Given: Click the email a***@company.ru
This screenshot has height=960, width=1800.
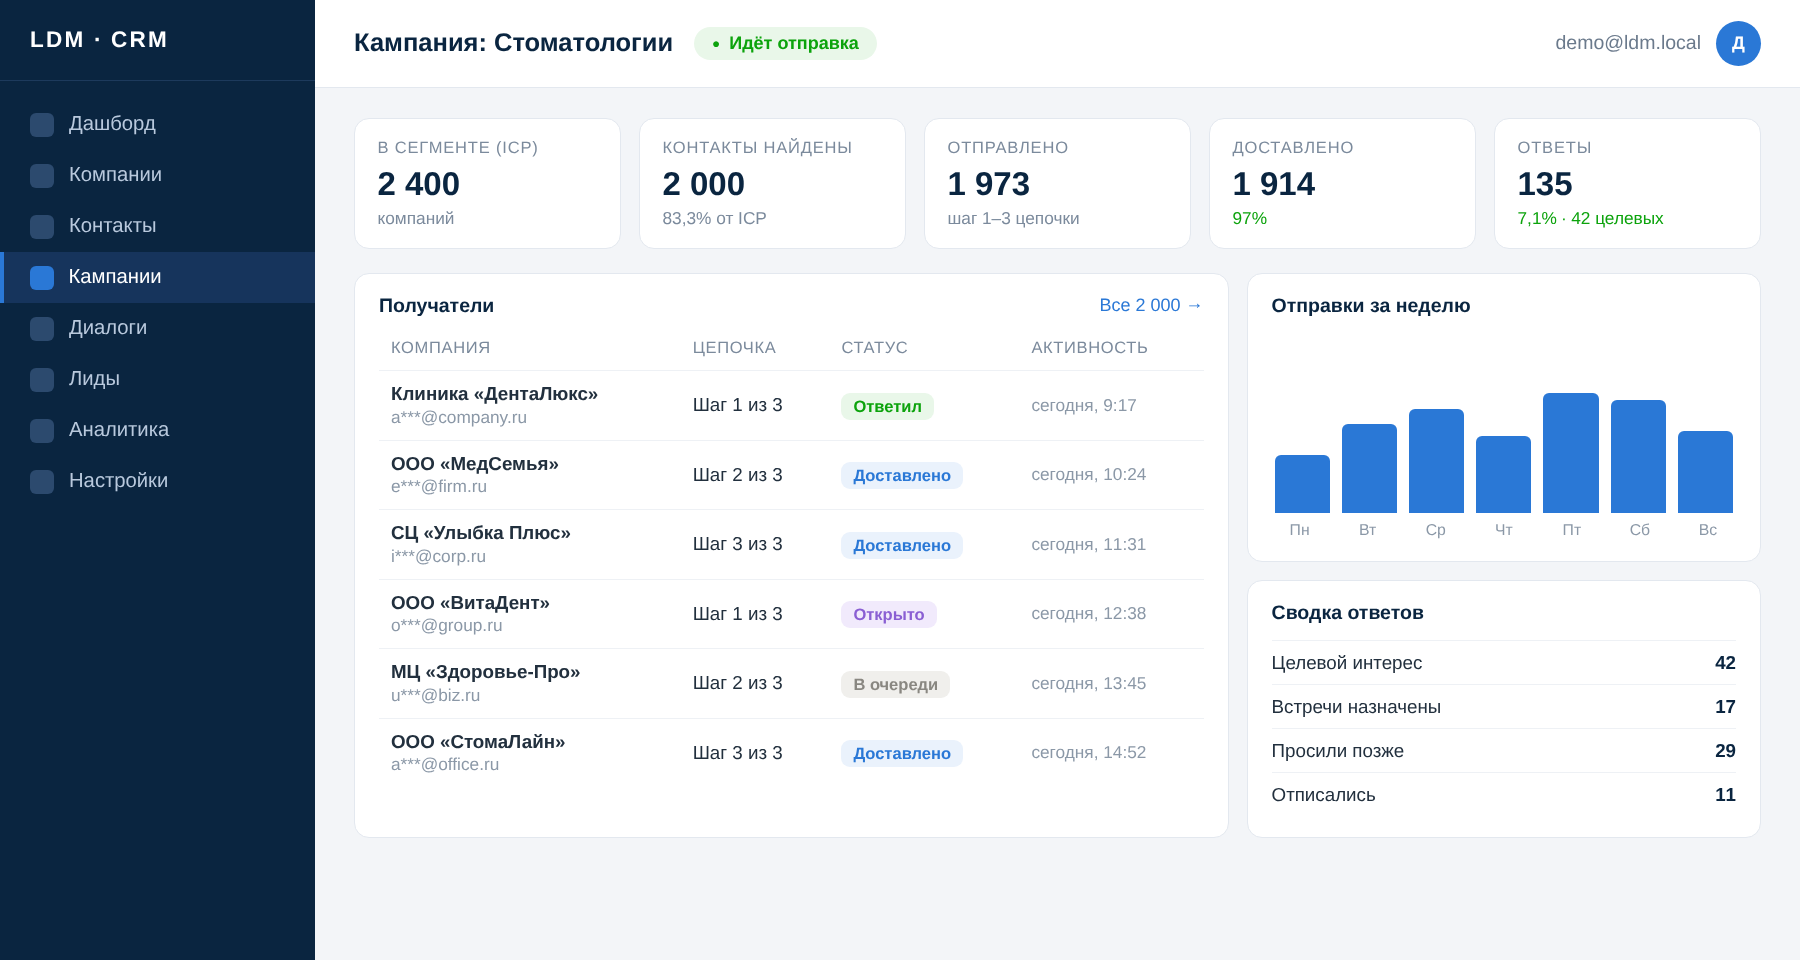Looking at the screenshot, I should pos(459,418).
